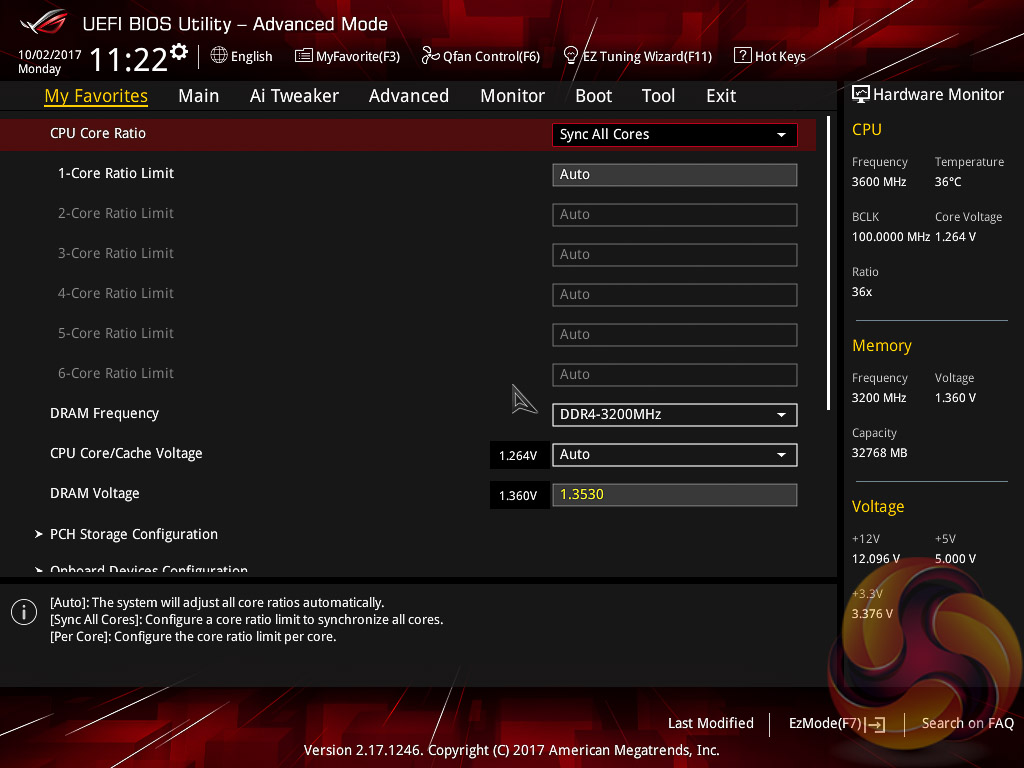
Task: Go to the Advanced tab
Action: coord(409,96)
